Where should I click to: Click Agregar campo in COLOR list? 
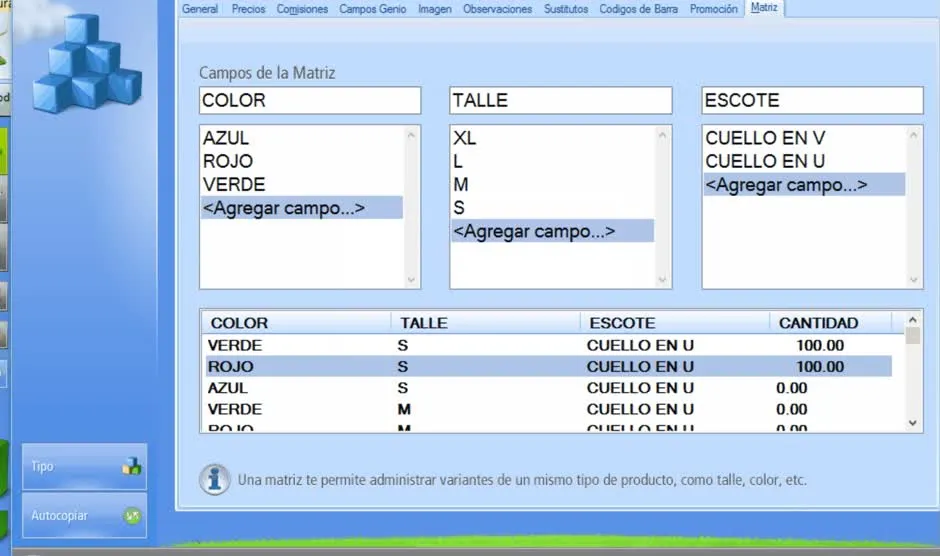[x=302, y=208]
